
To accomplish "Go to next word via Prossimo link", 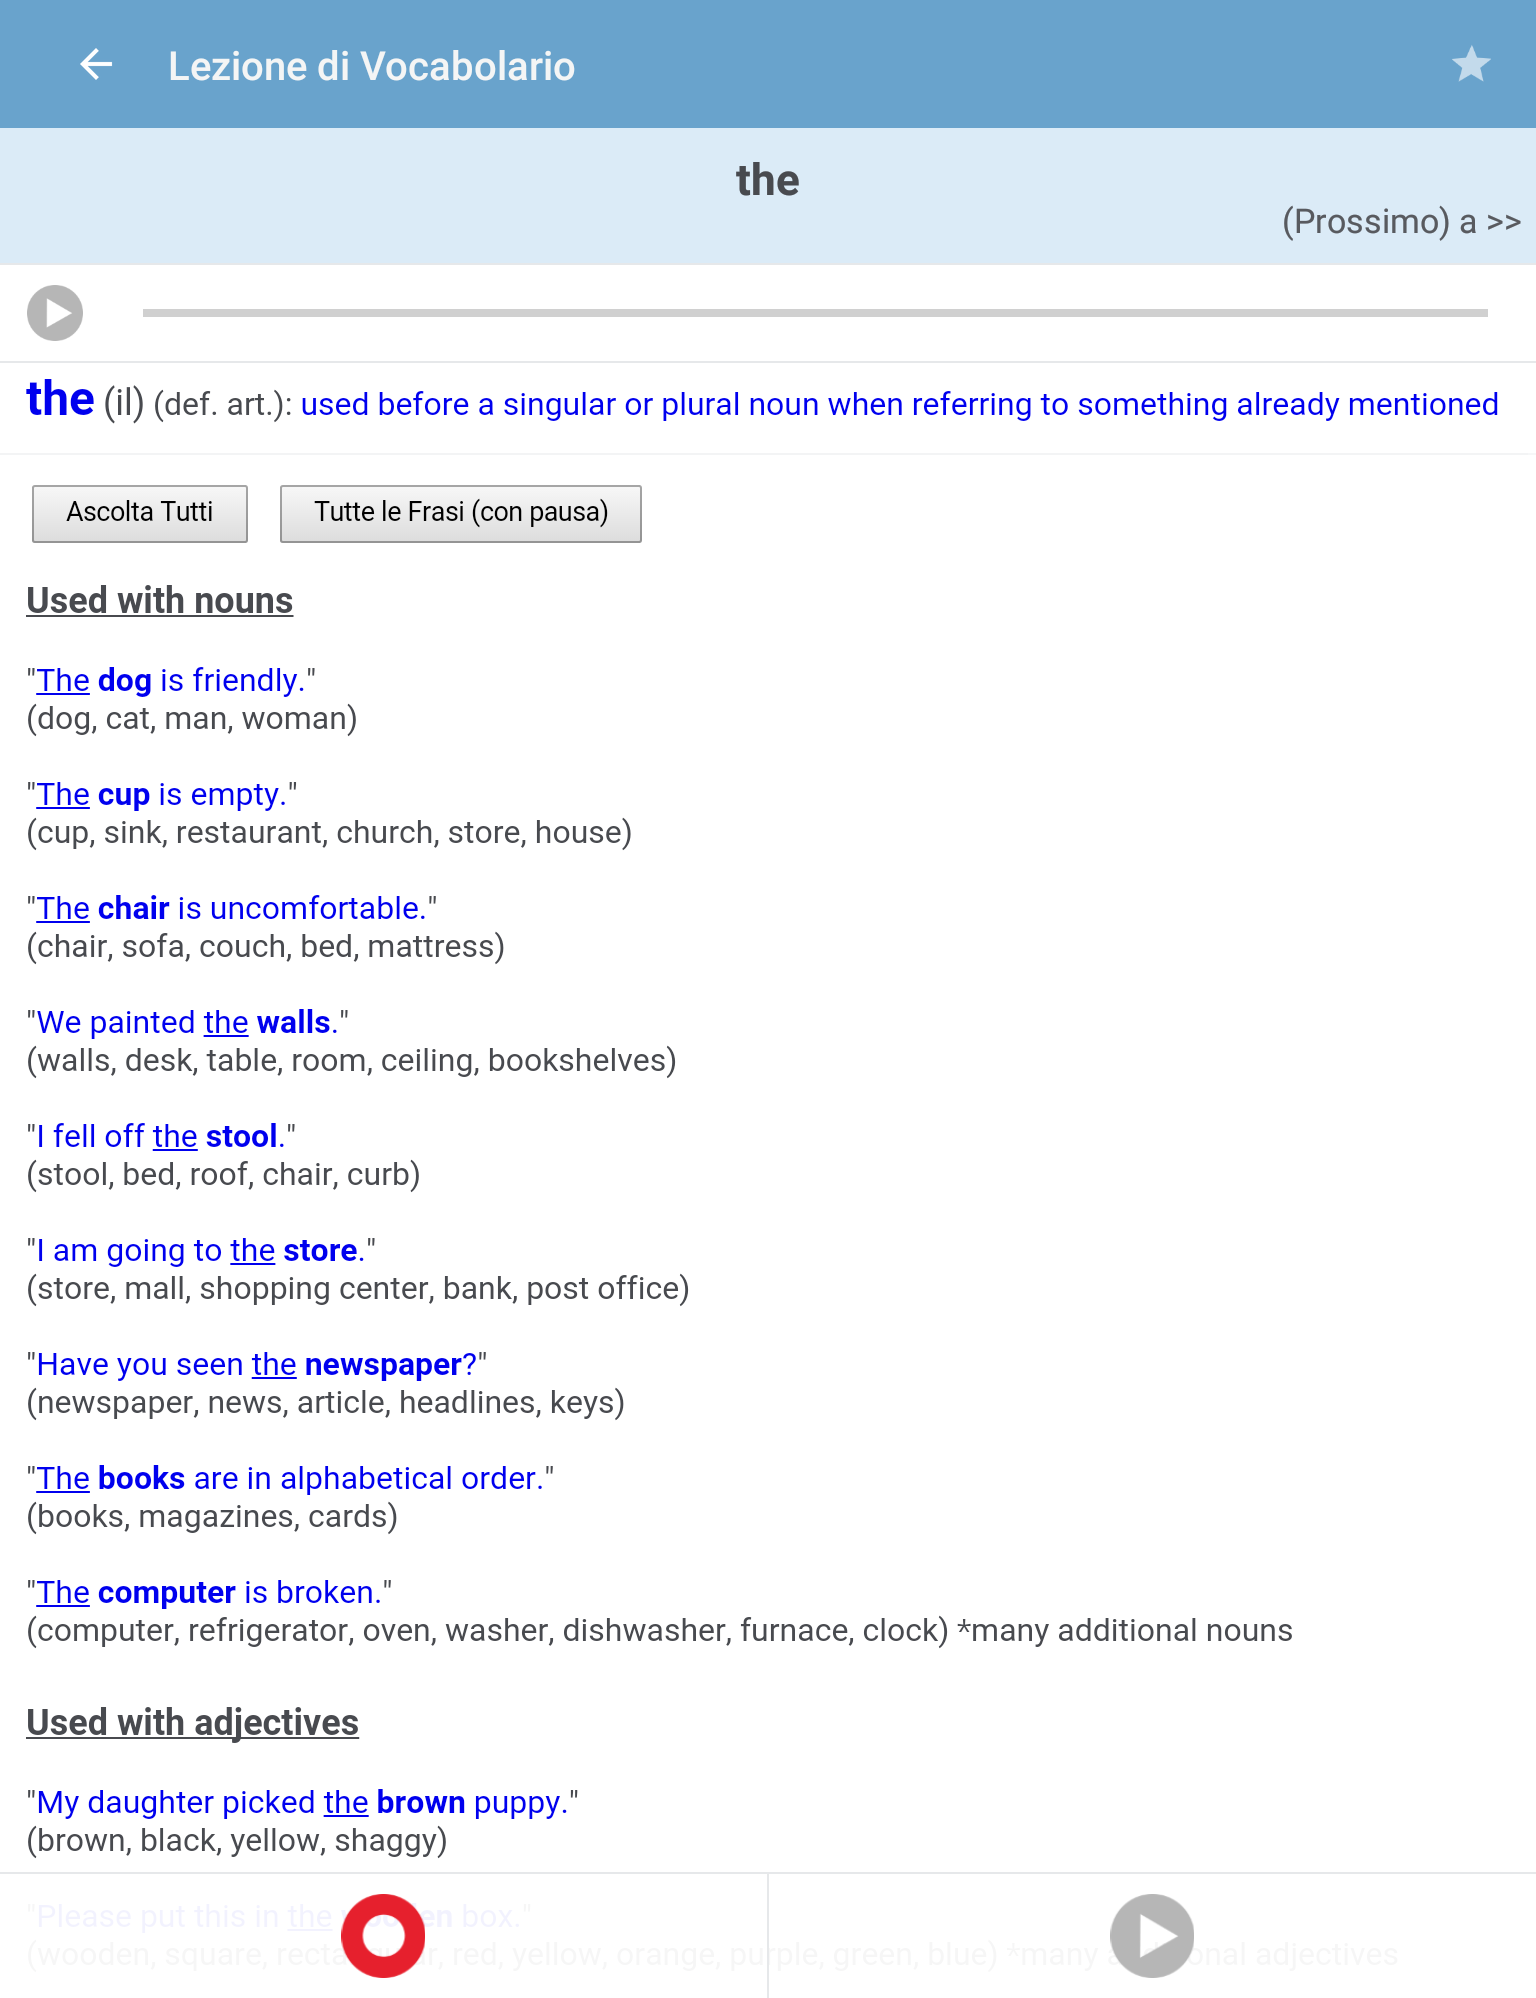I will pyautogui.click(x=1401, y=221).
